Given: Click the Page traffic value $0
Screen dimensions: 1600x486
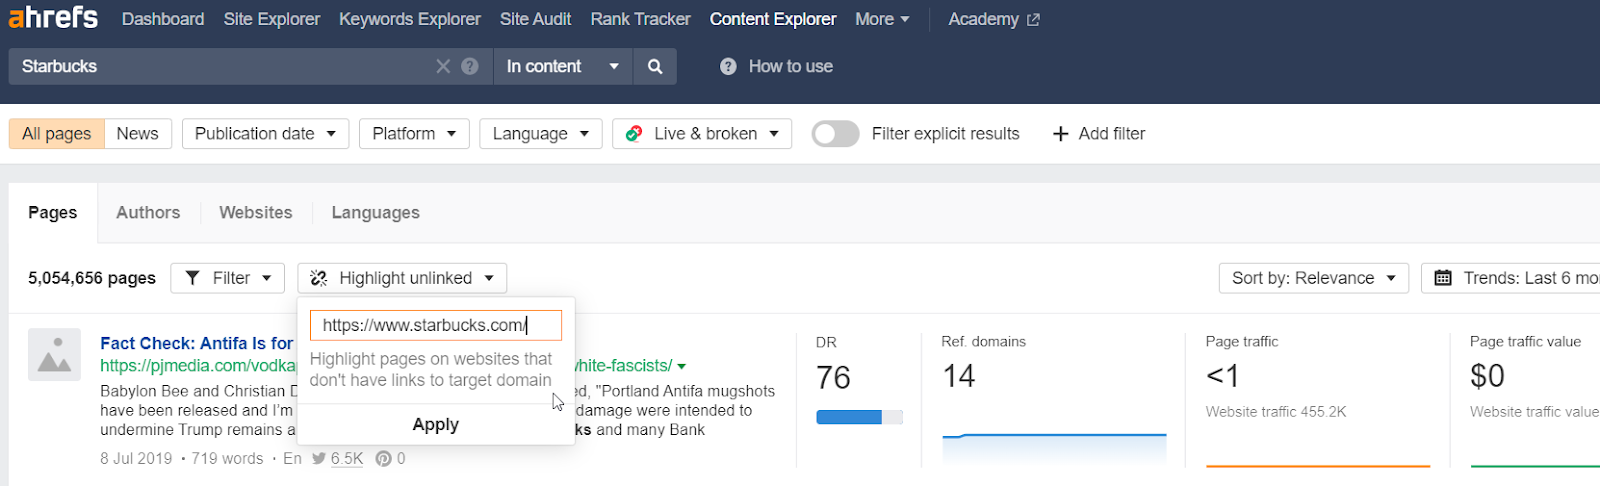Looking at the screenshot, I should [x=1487, y=376].
